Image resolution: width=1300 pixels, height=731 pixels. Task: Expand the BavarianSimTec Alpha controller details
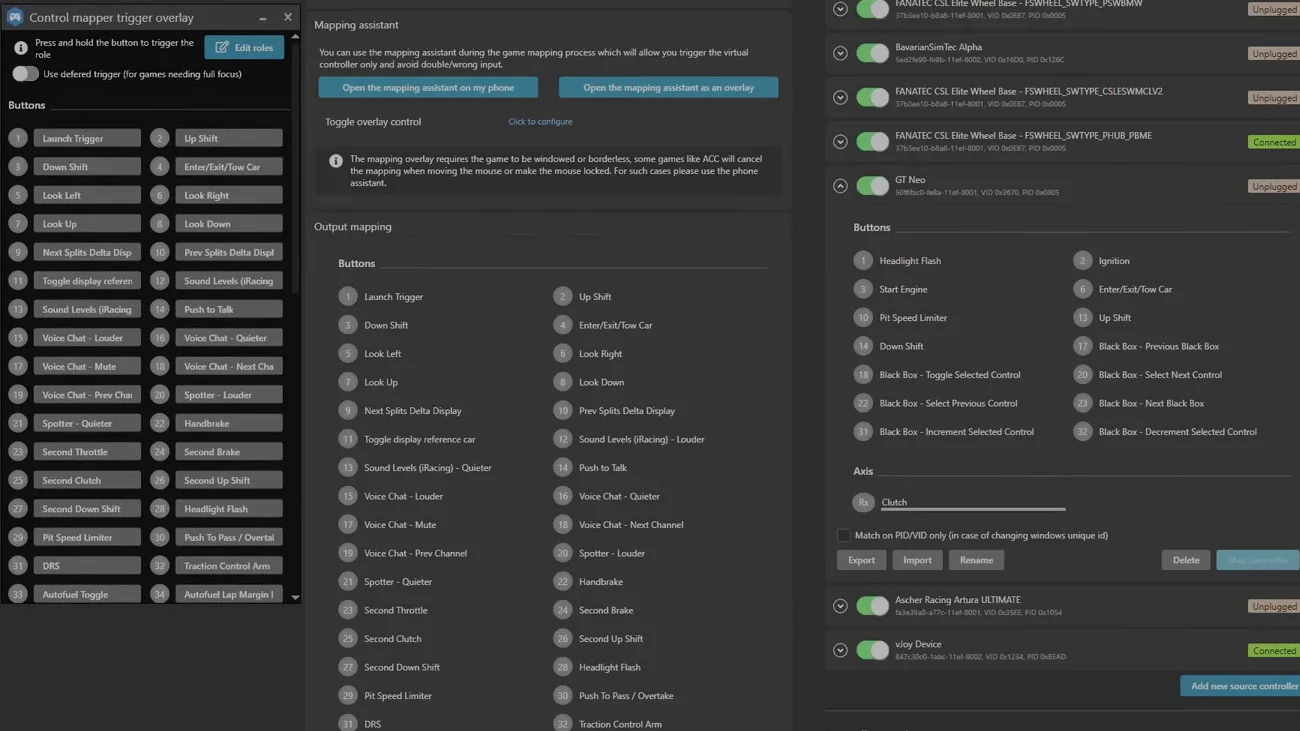(x=840, y=53)
